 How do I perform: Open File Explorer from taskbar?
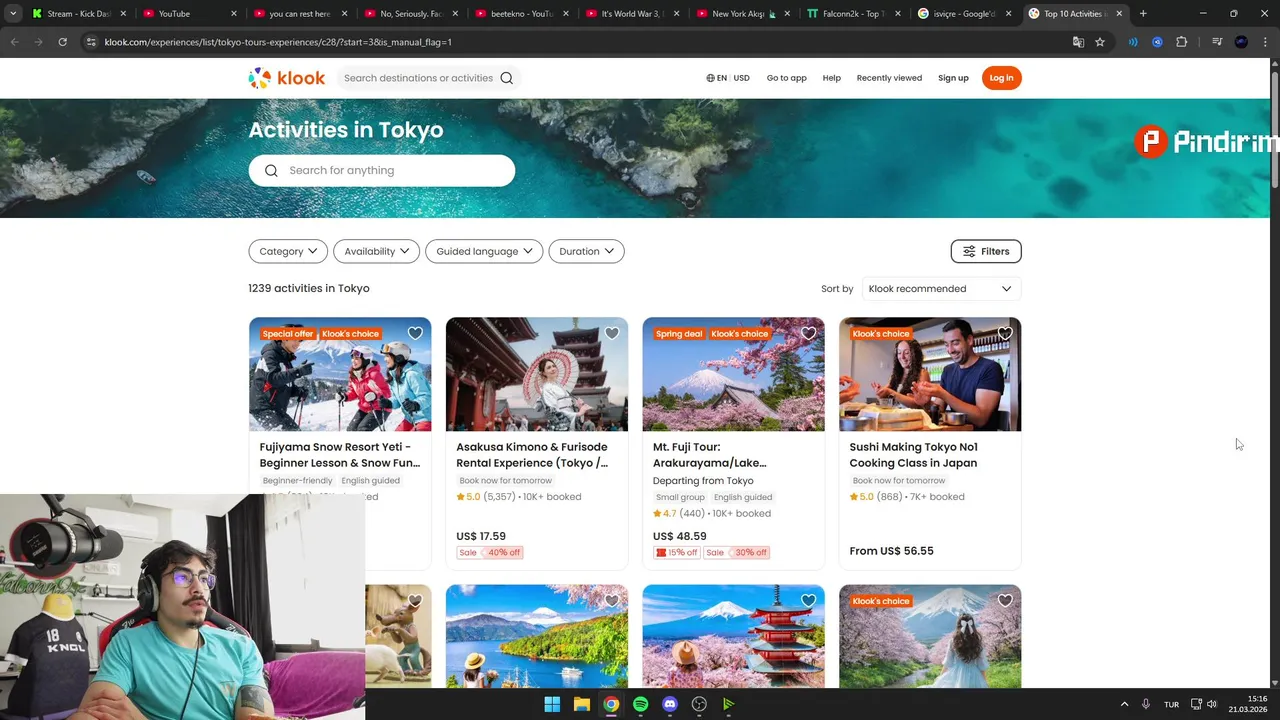click(581, 704)
